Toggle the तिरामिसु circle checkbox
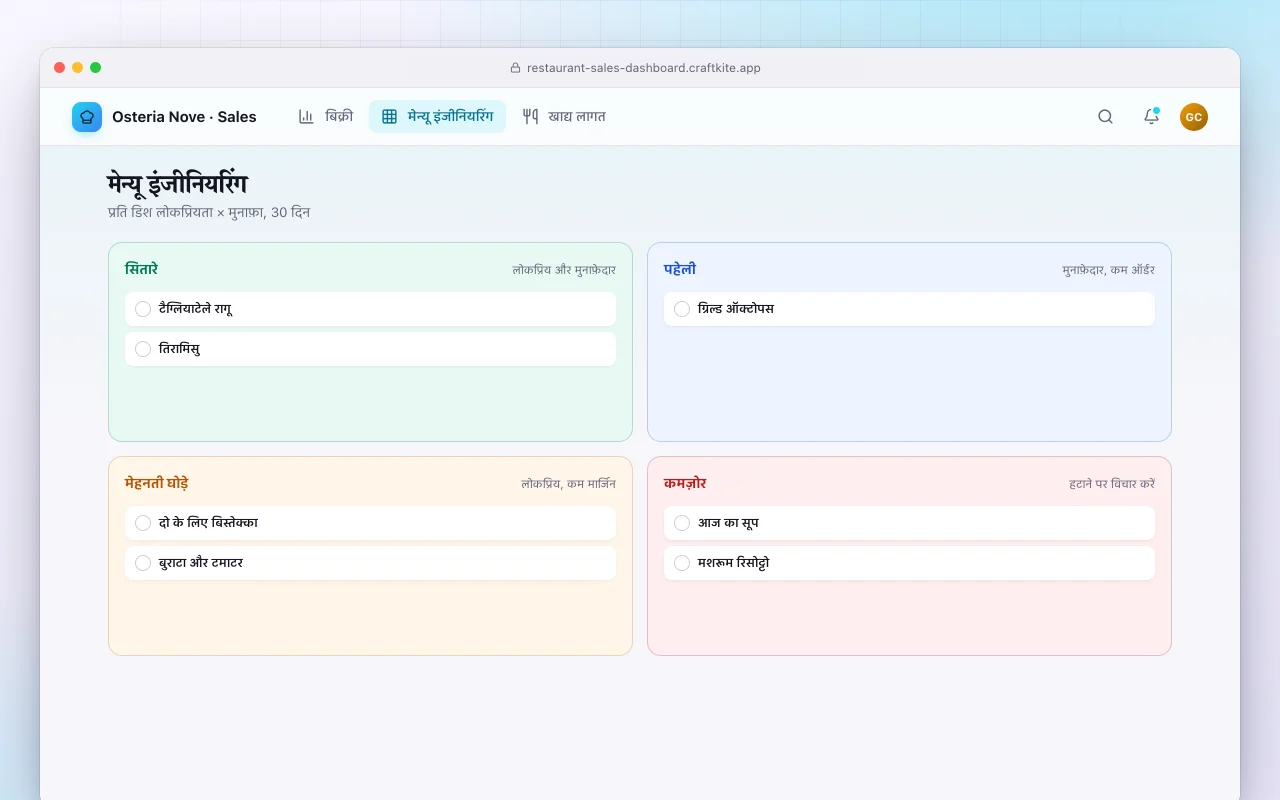1280x800 pixels. click(x=143, y=349)
